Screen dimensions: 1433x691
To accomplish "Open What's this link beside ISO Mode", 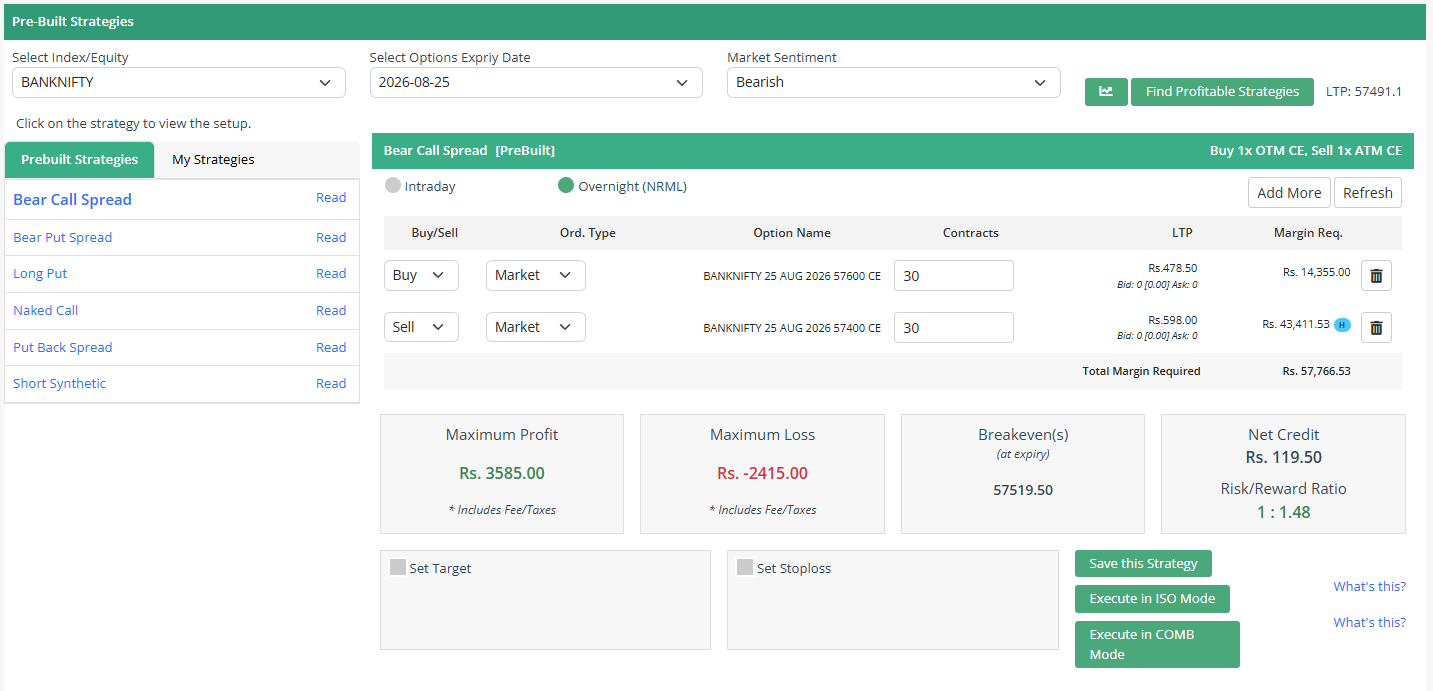I will coord(1369,586).
